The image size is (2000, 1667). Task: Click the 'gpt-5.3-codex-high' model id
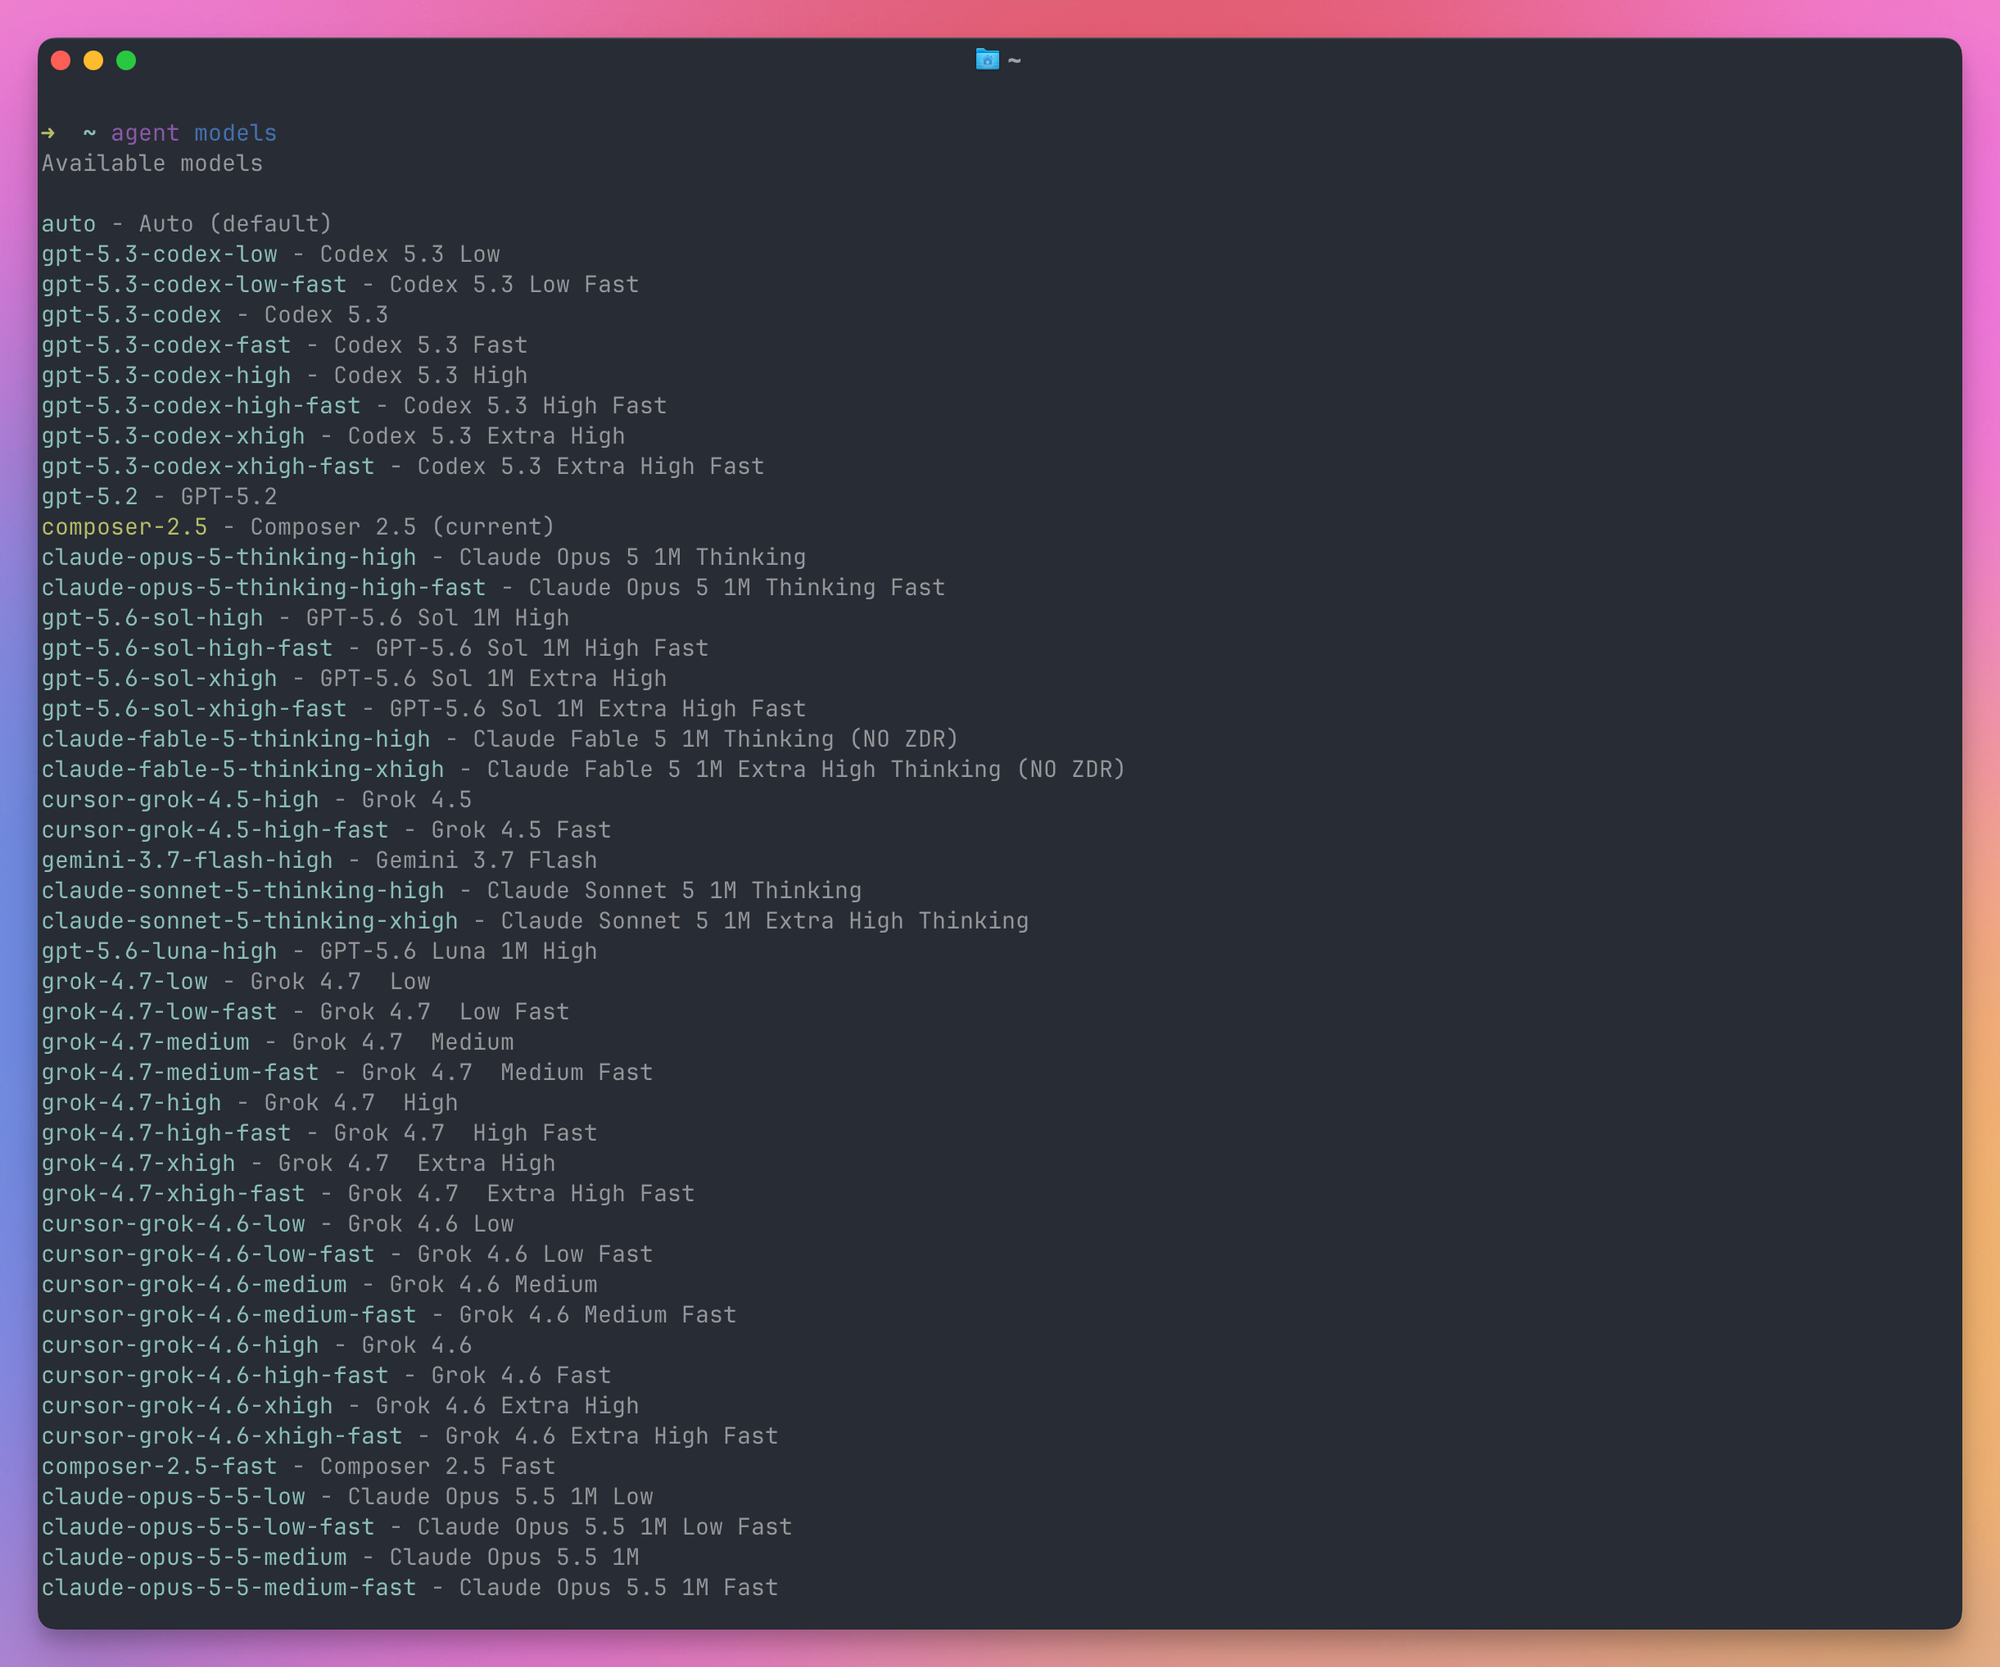pyautogui.click(x=166, y=375)
